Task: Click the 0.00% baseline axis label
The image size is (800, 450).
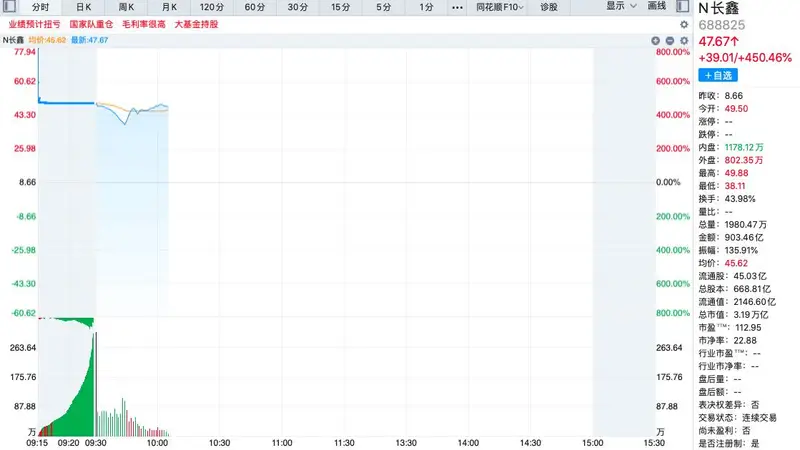Action: 668,182
